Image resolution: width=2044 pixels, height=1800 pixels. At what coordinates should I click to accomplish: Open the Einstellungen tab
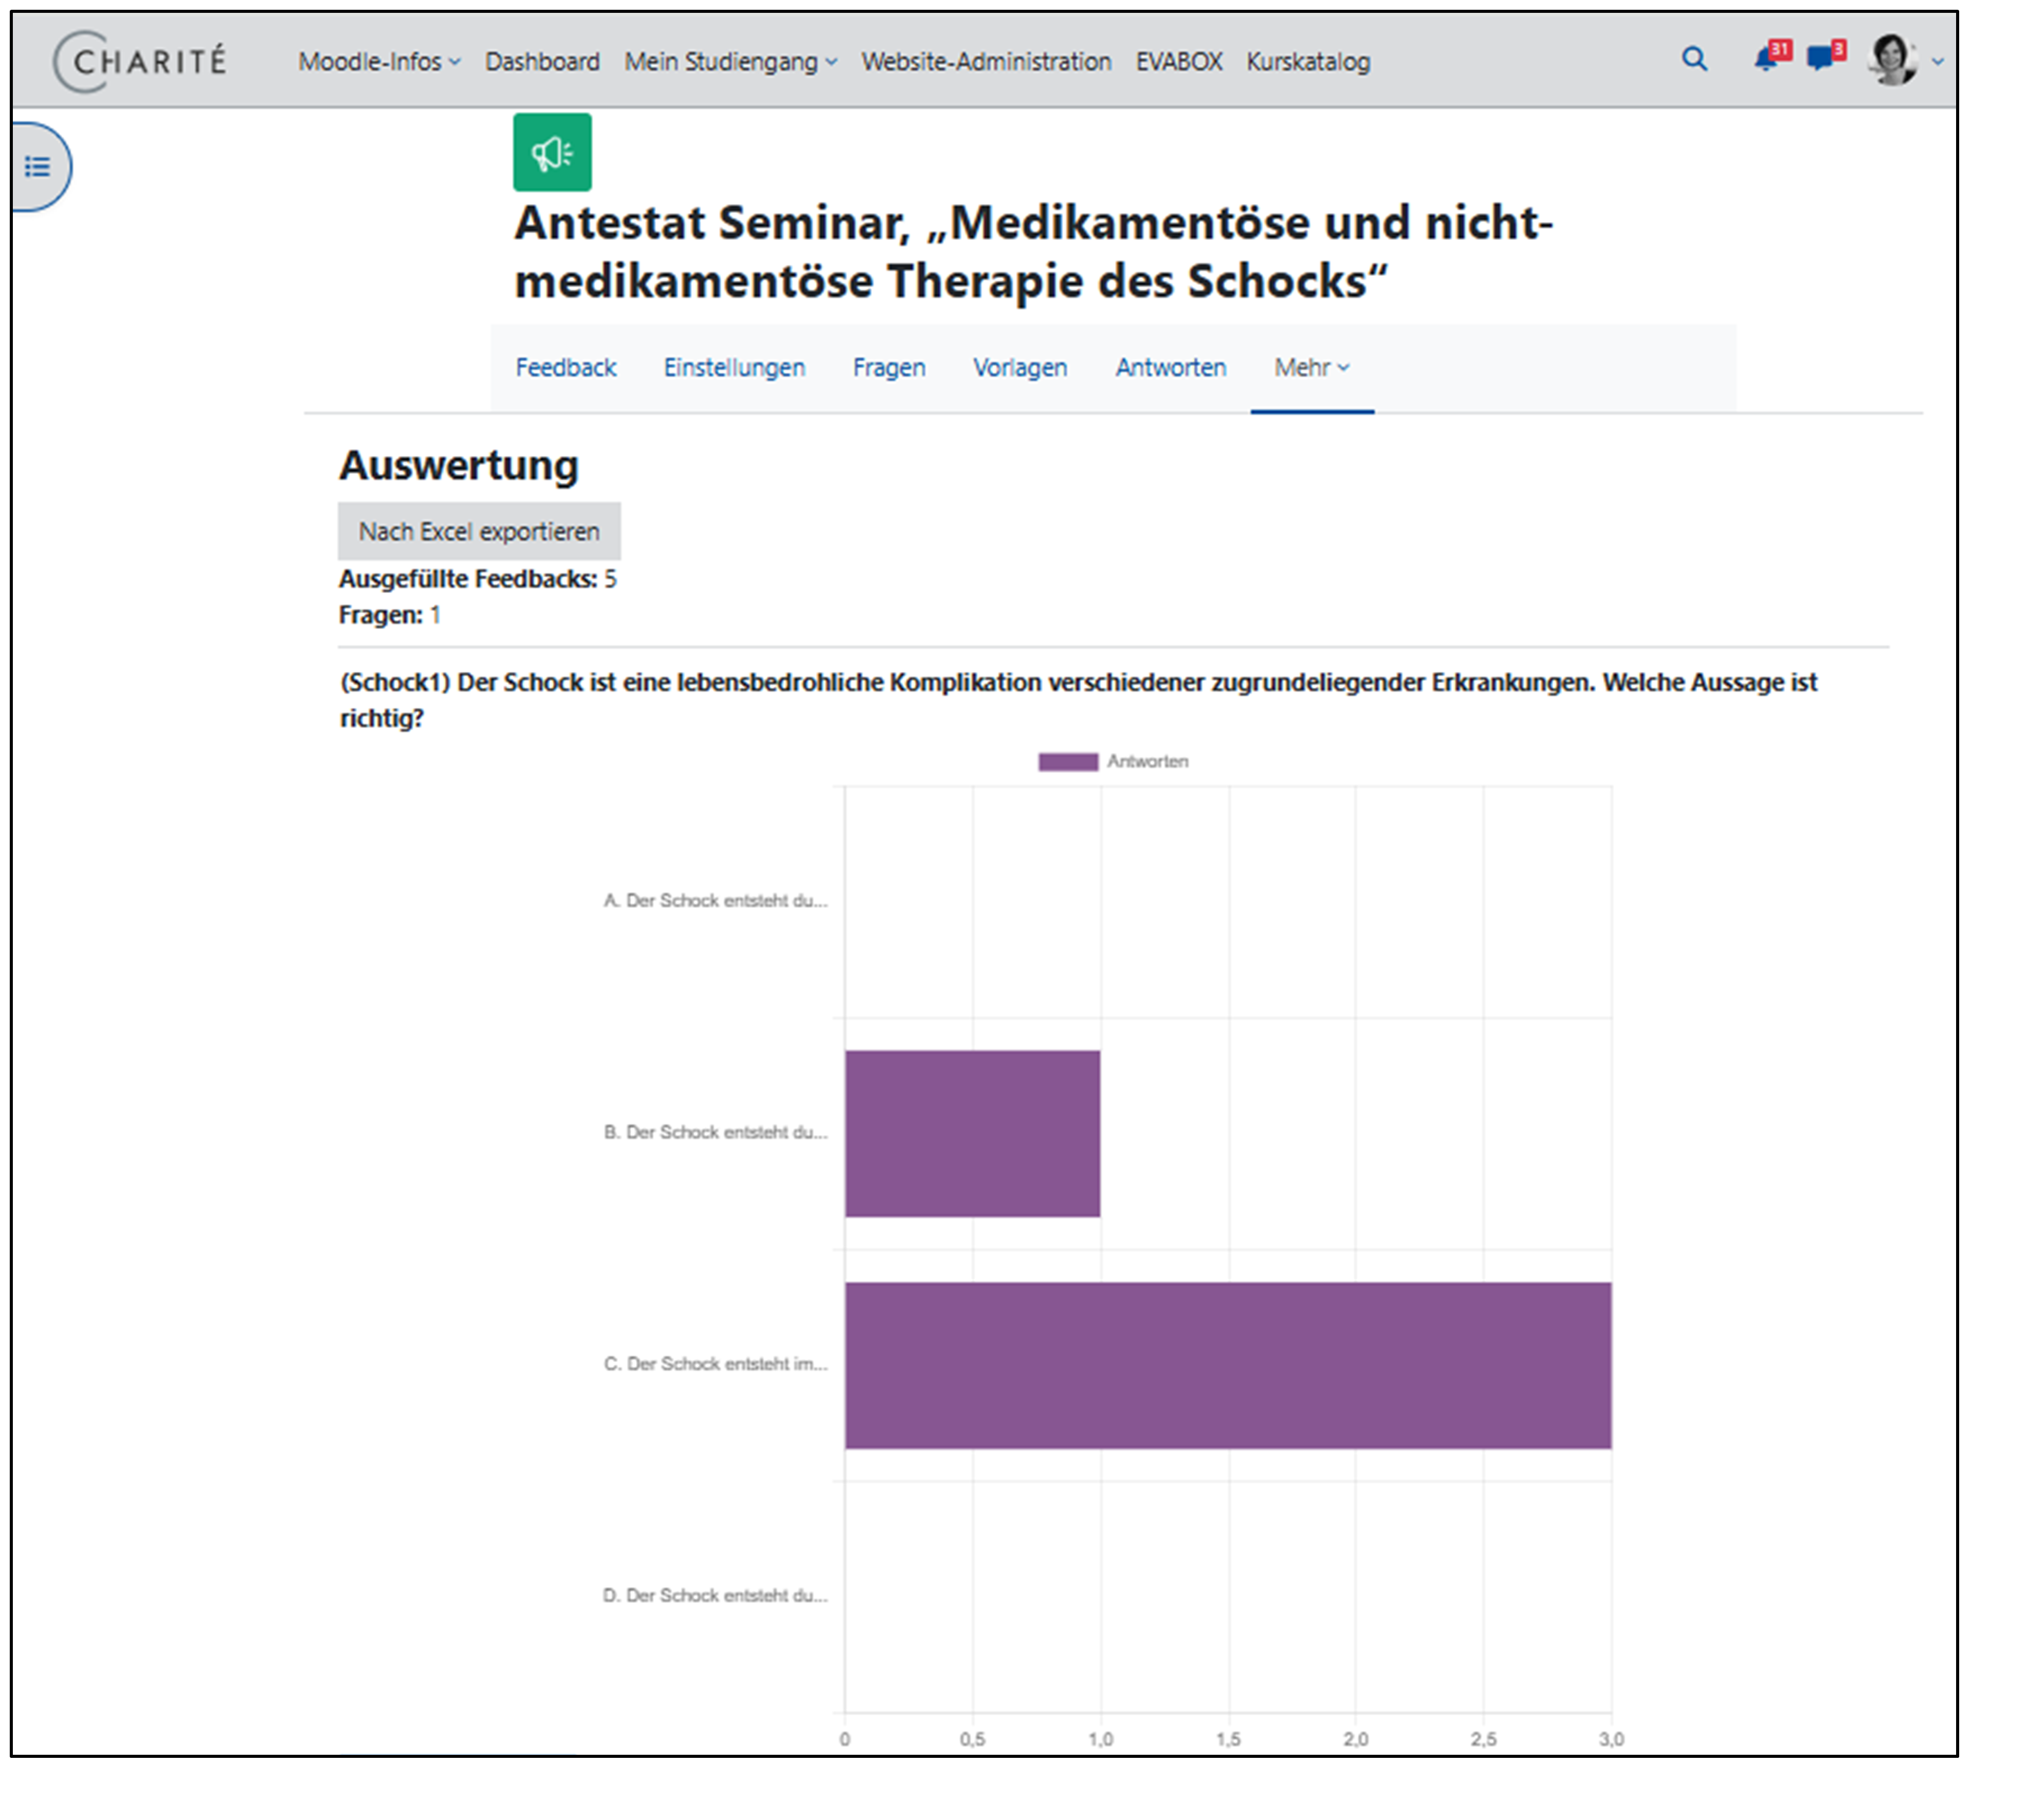pos(734,368)
